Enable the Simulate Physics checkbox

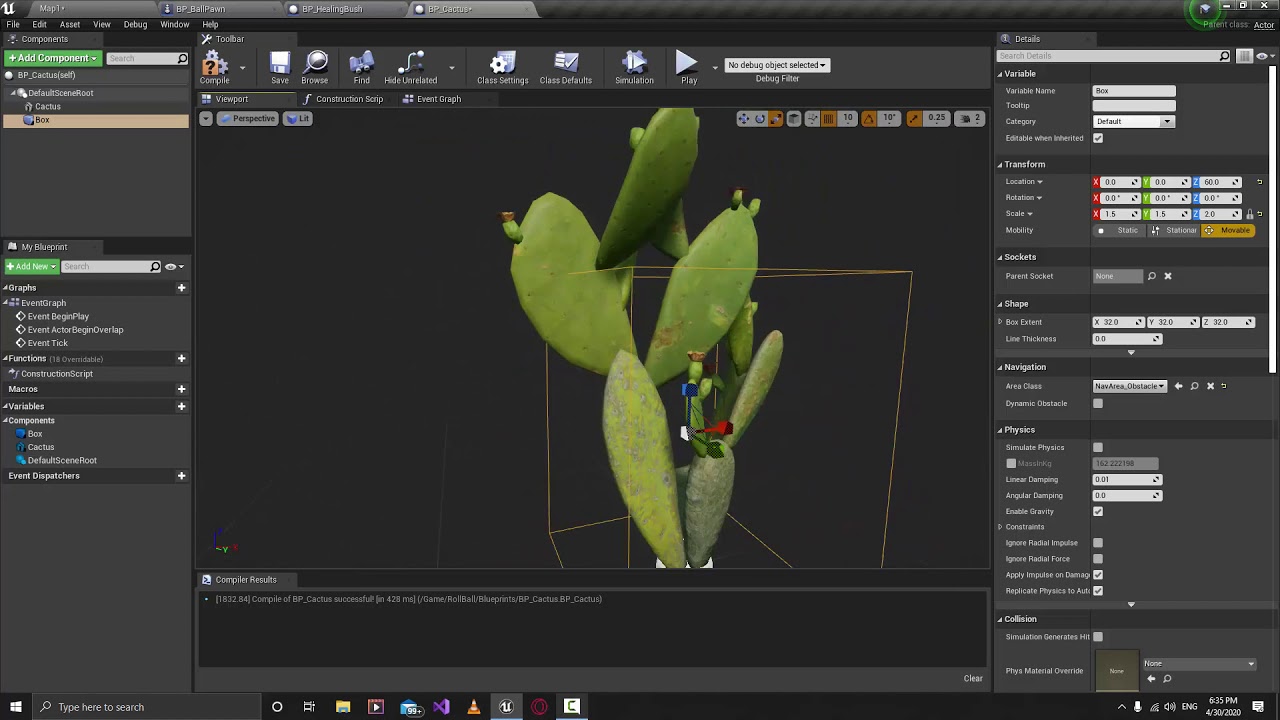(1098, 447)
